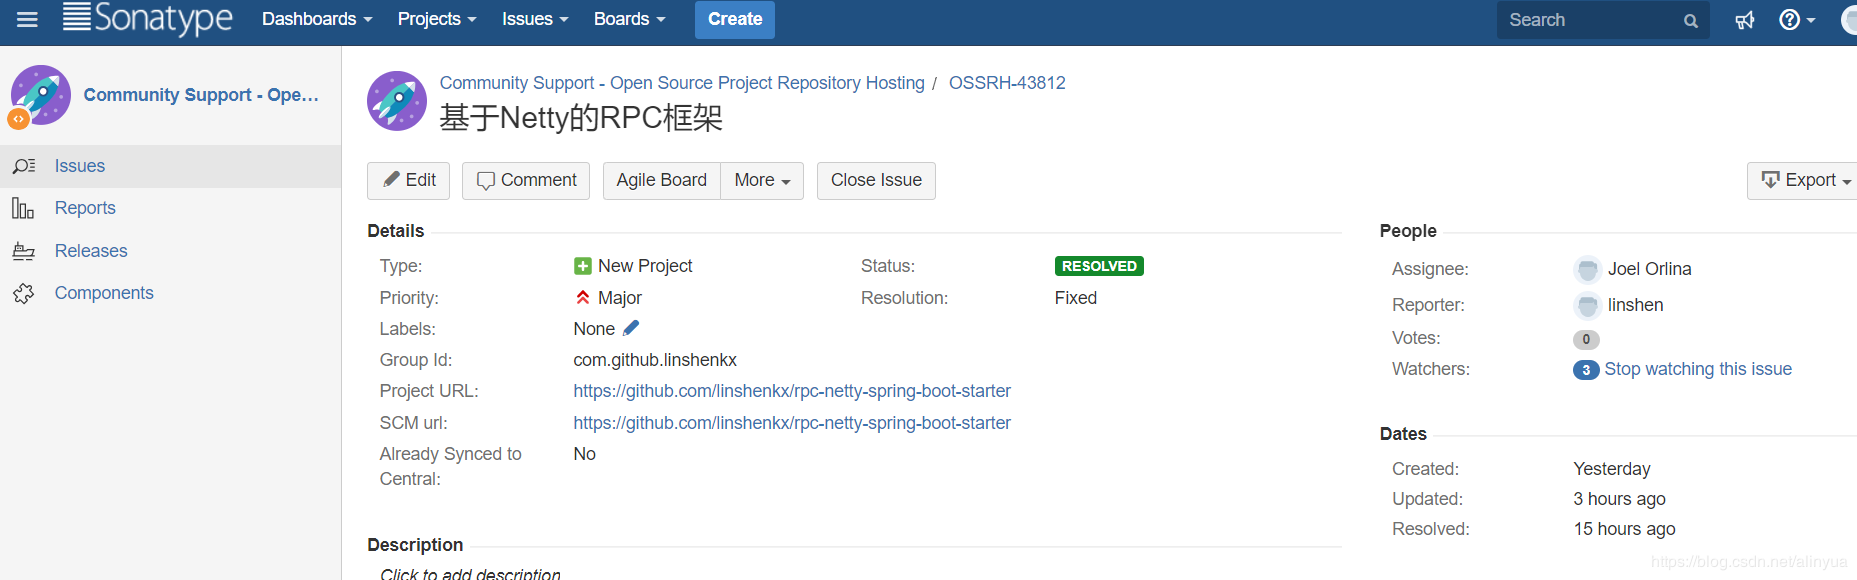Click the Updated time 3 hours ago
This screenshot has width=1857, height=580.
point(1619,499)
